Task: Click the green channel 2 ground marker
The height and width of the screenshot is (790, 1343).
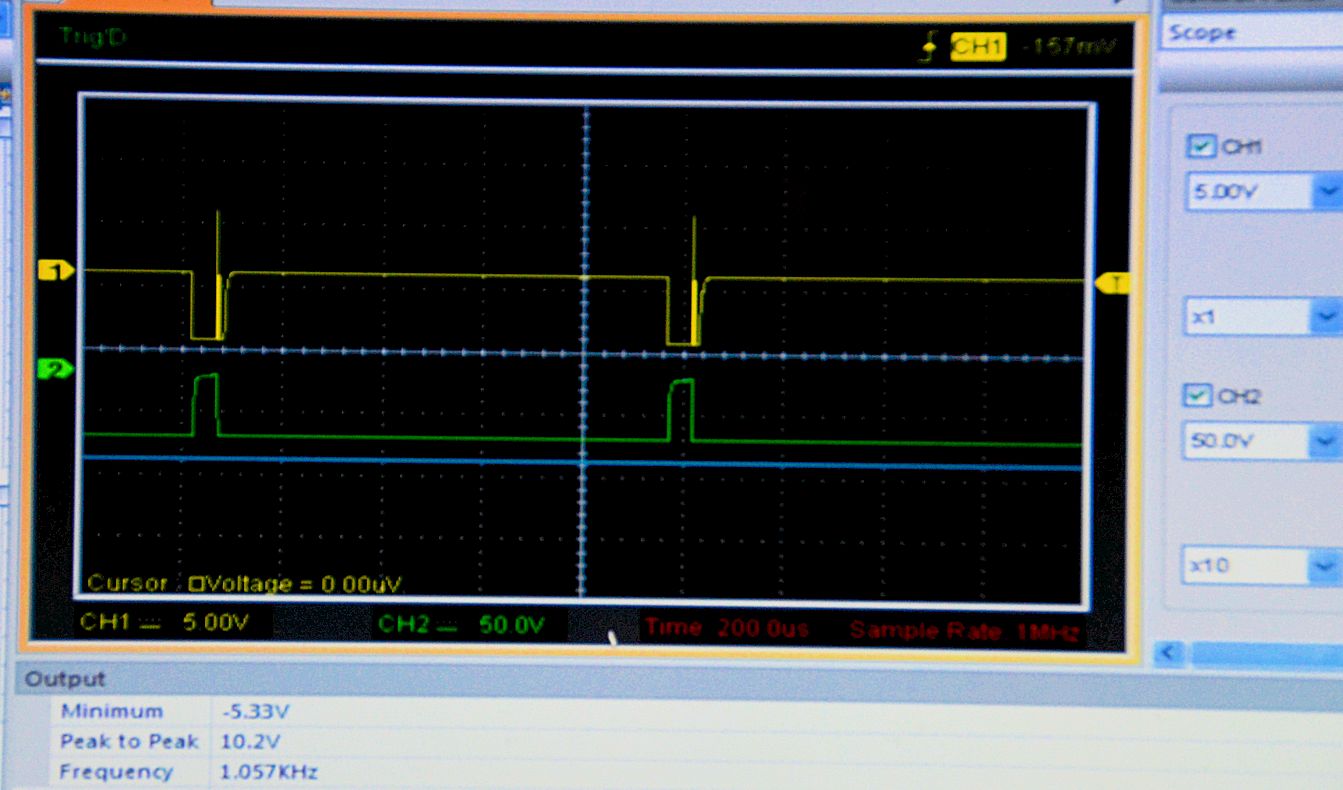Action: pos(56,370)
